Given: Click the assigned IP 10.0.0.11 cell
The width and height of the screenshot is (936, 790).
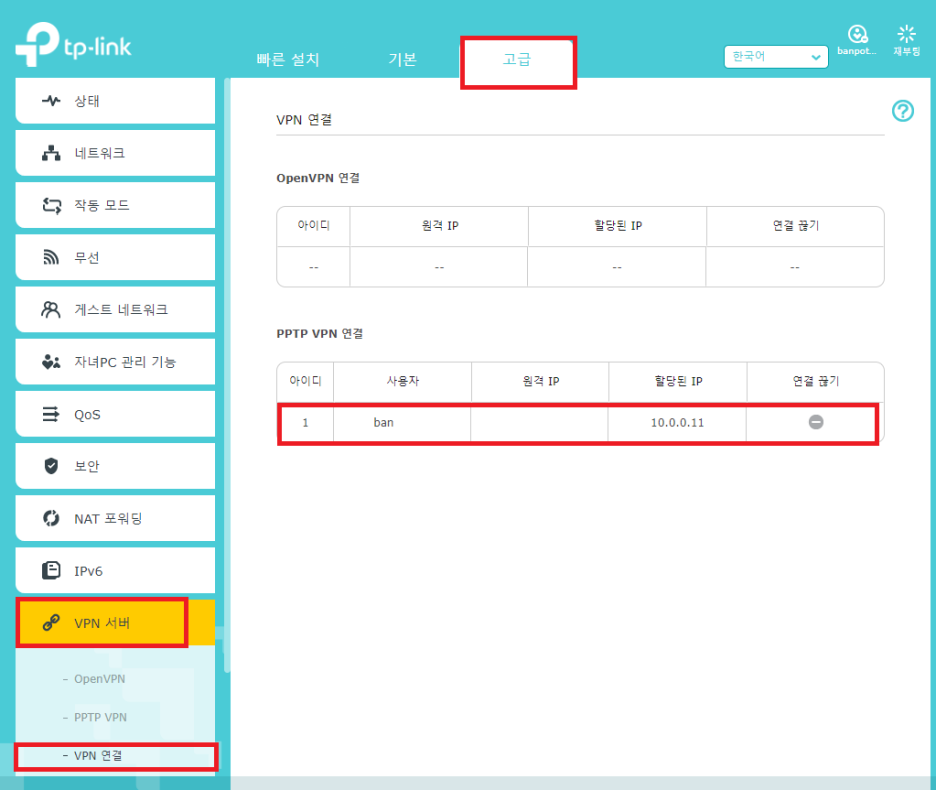Looking at the screenshot, I should [677, 422].
